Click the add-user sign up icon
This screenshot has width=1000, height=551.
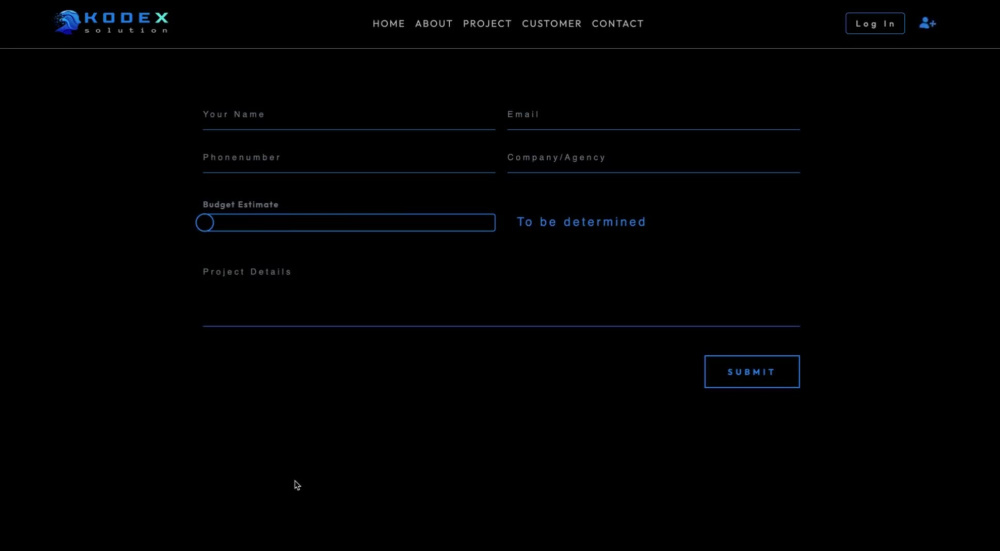927,23
